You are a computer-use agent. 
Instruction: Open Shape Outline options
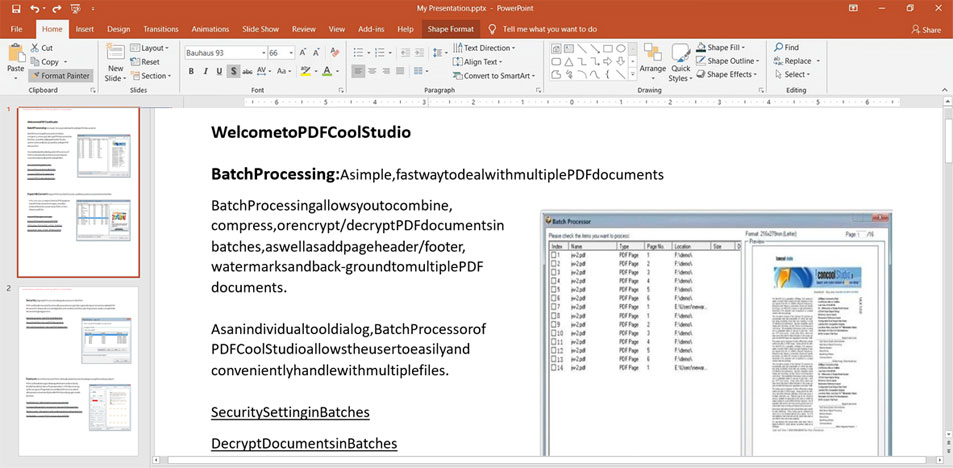point(728,61)
